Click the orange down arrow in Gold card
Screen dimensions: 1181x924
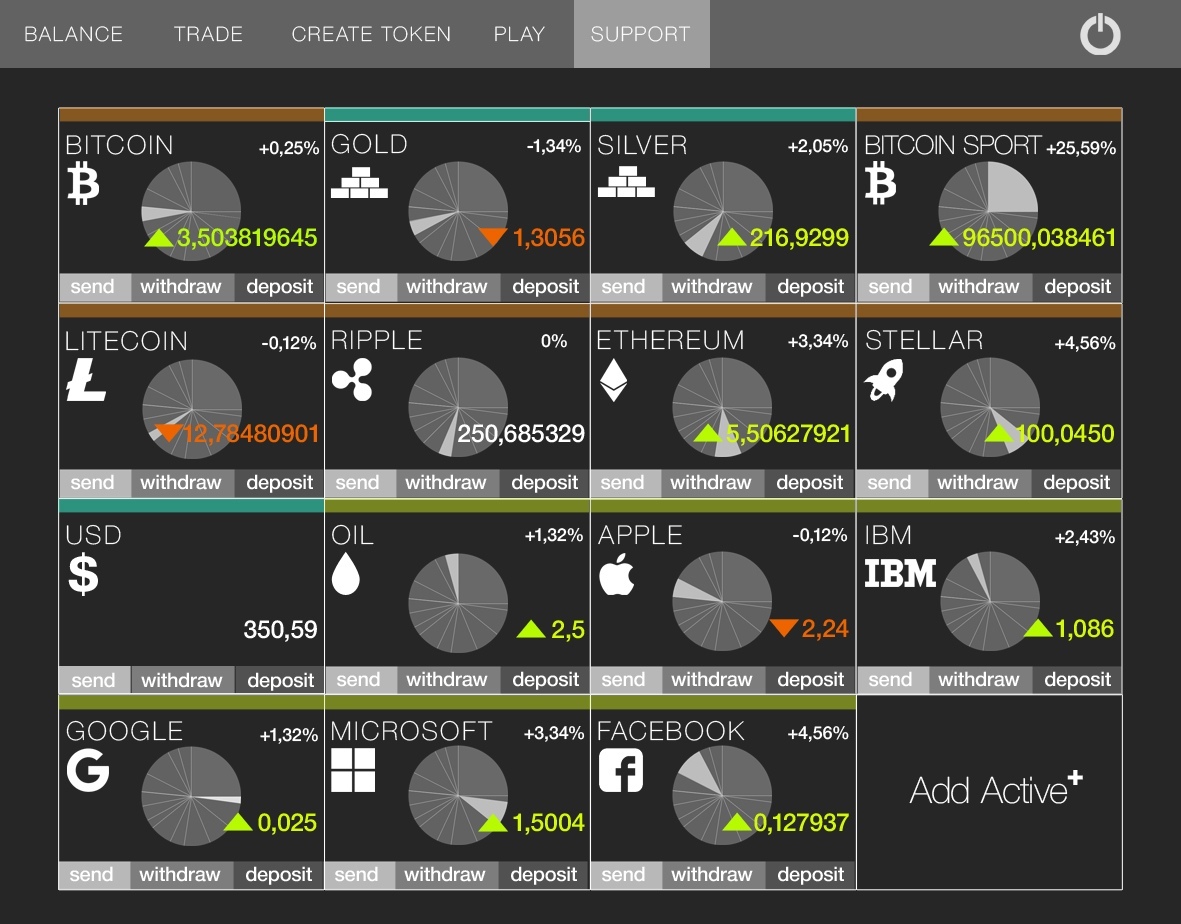tap(493, 237)
